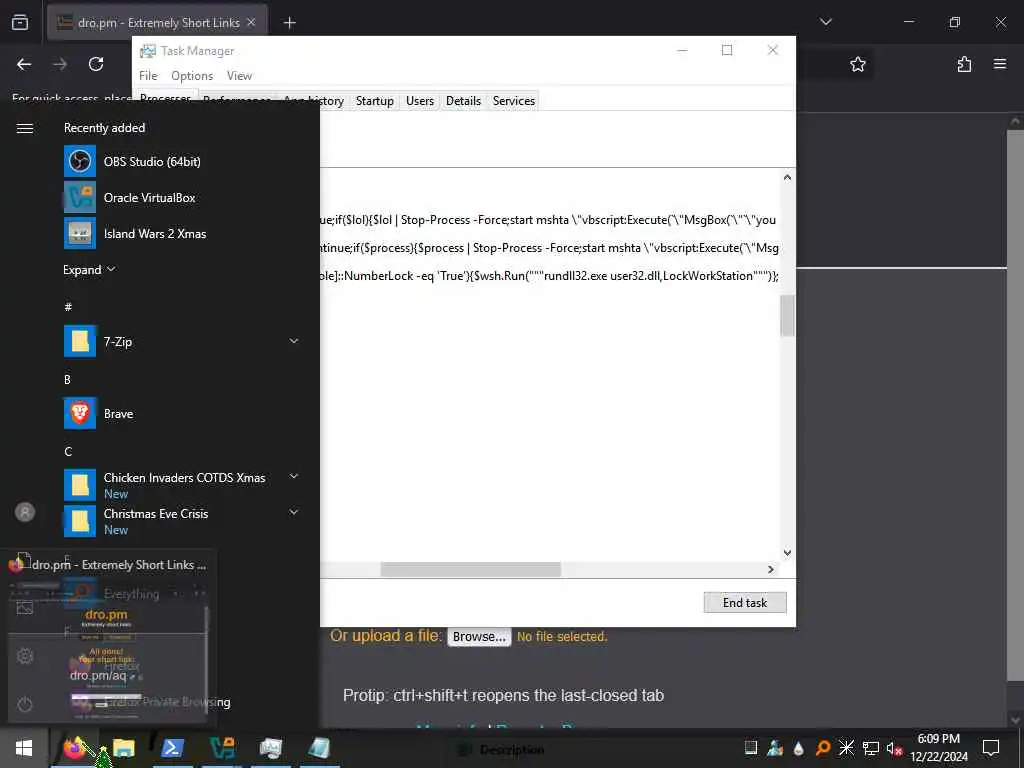Click the 'C' letter group header
This screenshot has height=768, width=1024.
68,451
